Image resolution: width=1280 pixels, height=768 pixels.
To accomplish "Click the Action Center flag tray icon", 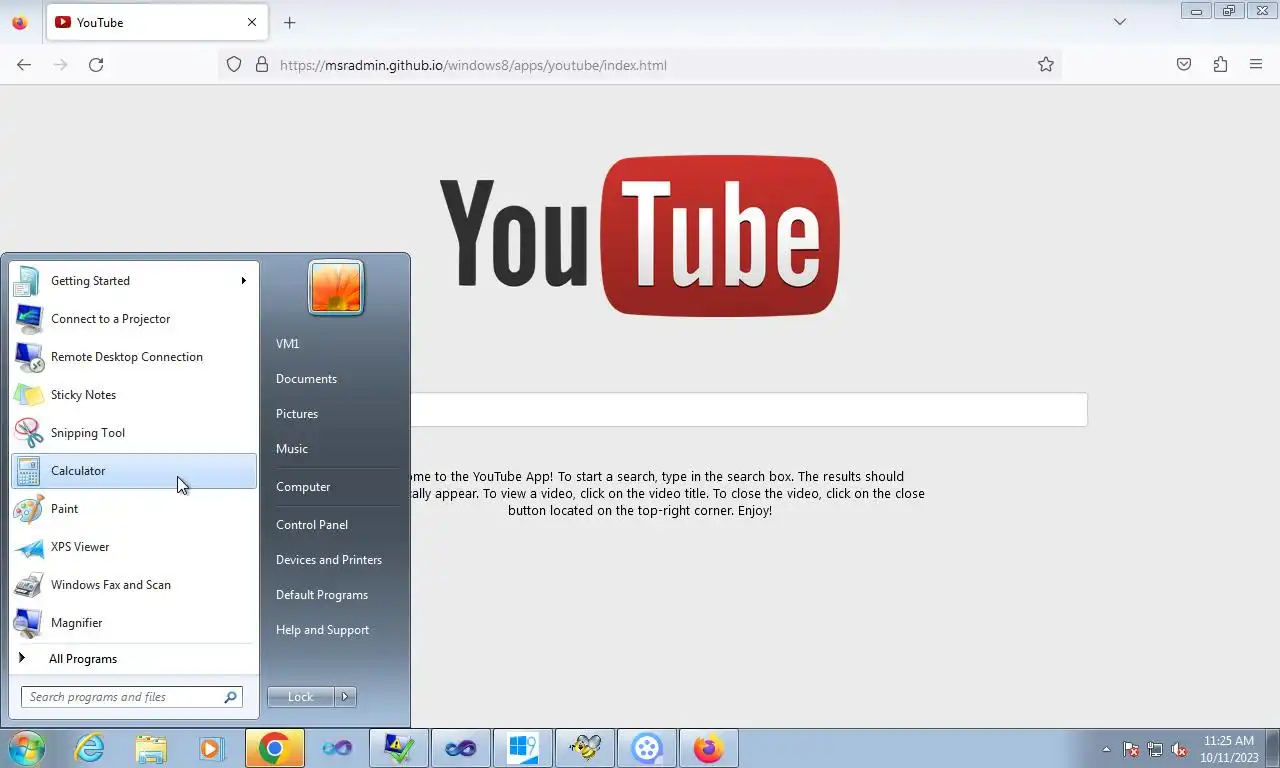I will [1131, 749].
